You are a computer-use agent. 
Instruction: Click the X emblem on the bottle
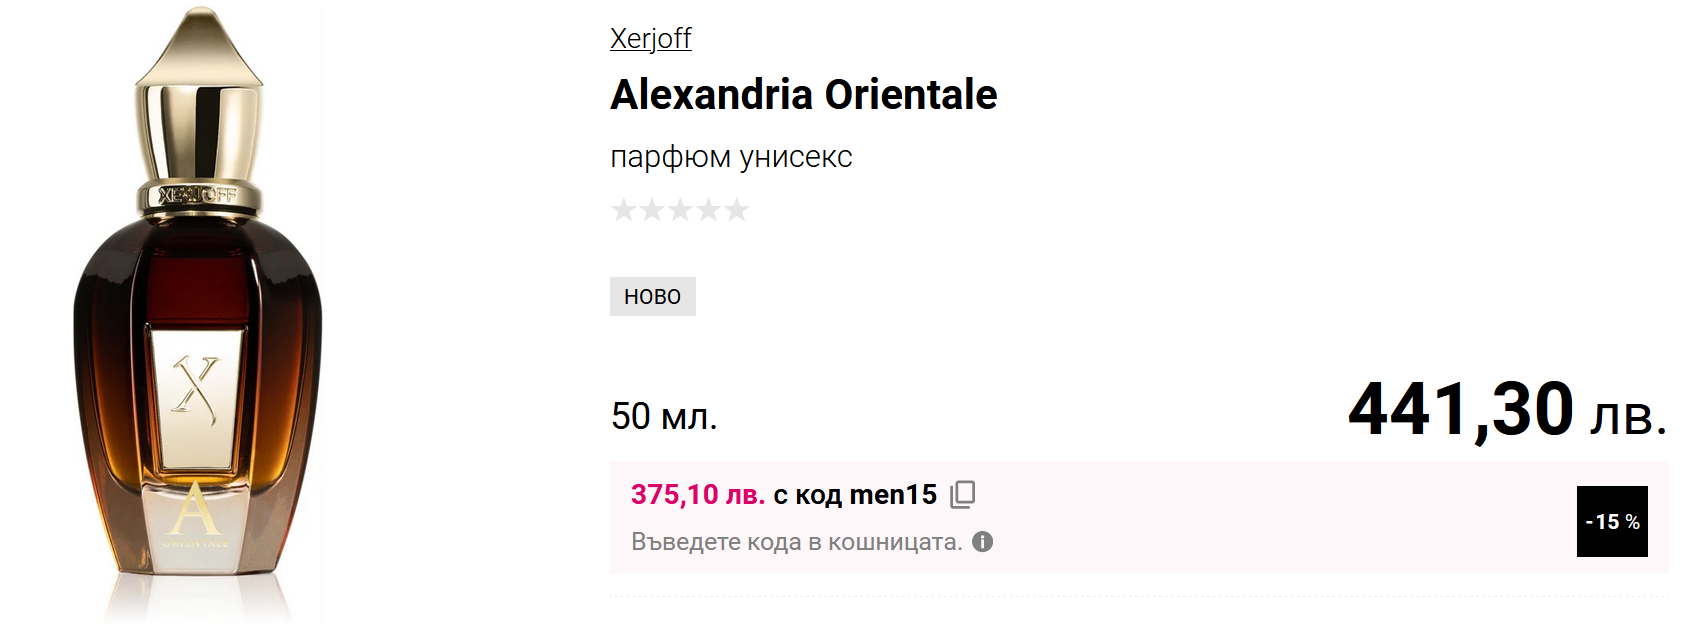pos(195,388)
